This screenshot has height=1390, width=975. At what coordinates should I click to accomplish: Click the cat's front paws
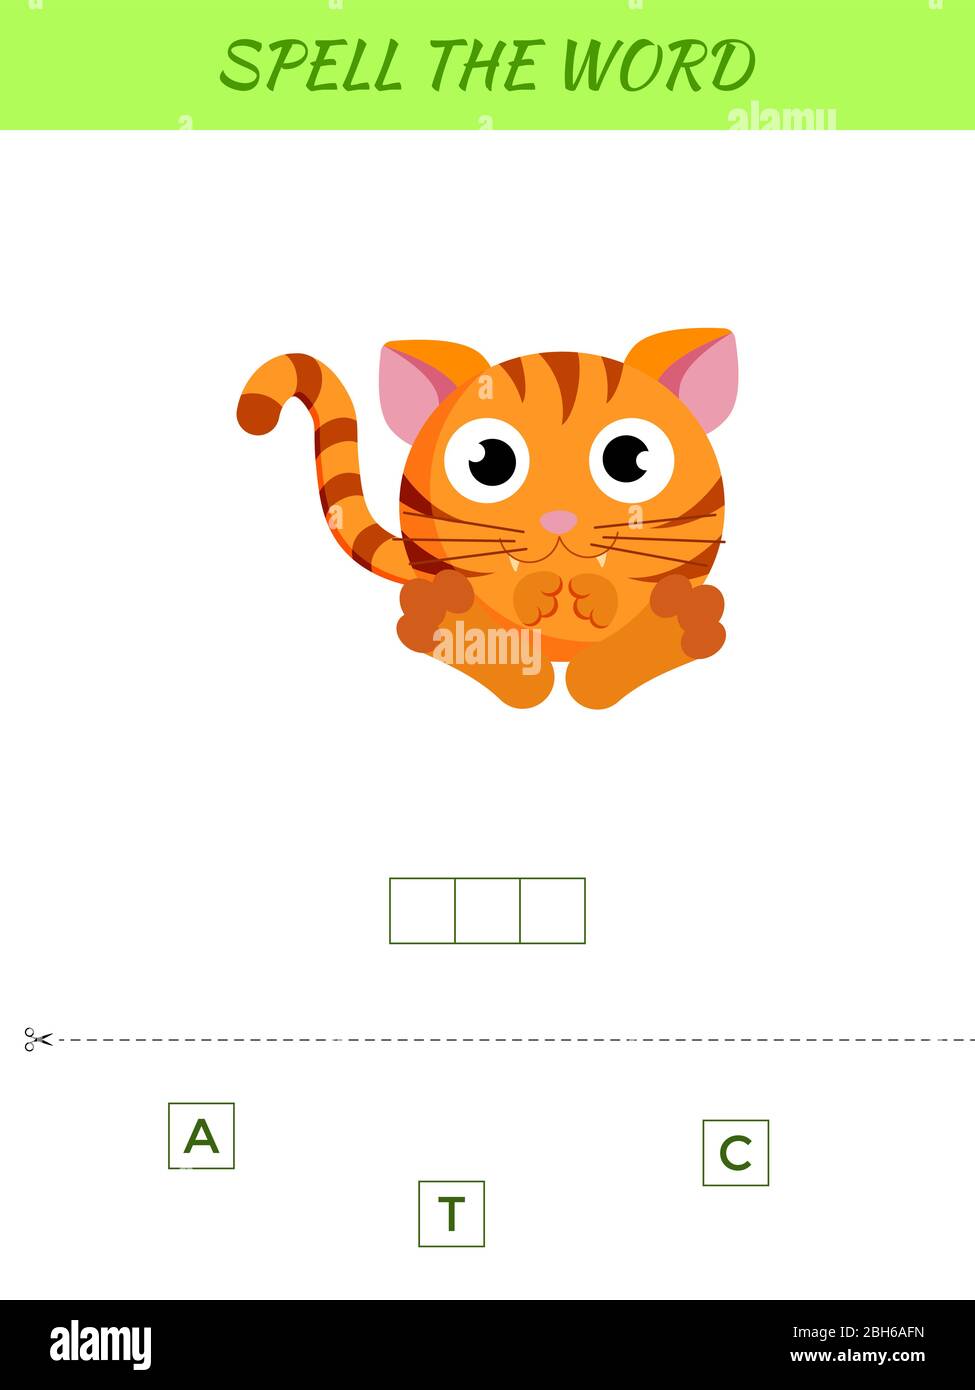[565, 598]
